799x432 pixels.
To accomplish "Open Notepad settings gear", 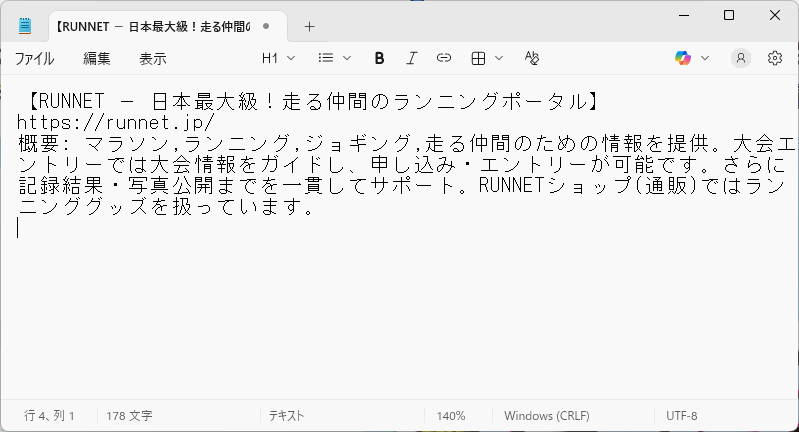I will tap(774, 58).
